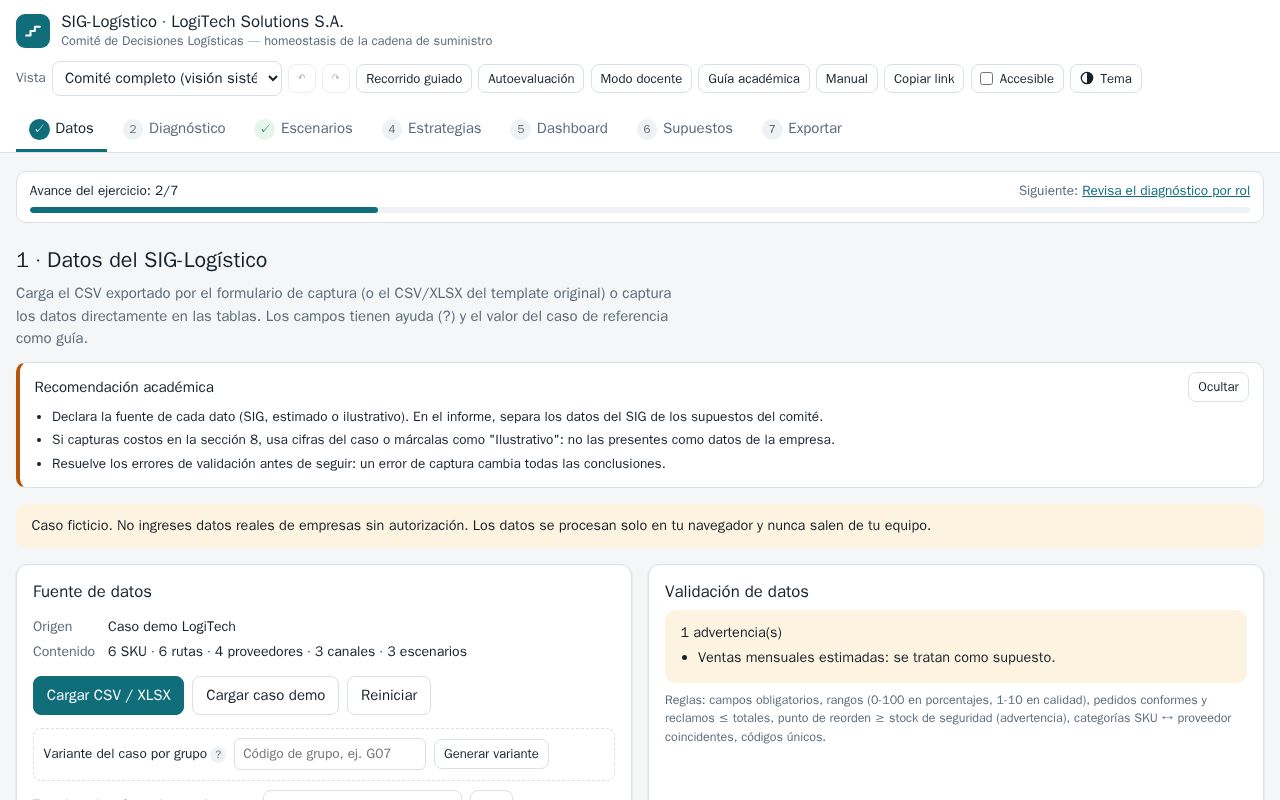Hide the Recomendación académica panel with Ocultar
This screenshot has width=1280, height=800.
[1218, 387]
